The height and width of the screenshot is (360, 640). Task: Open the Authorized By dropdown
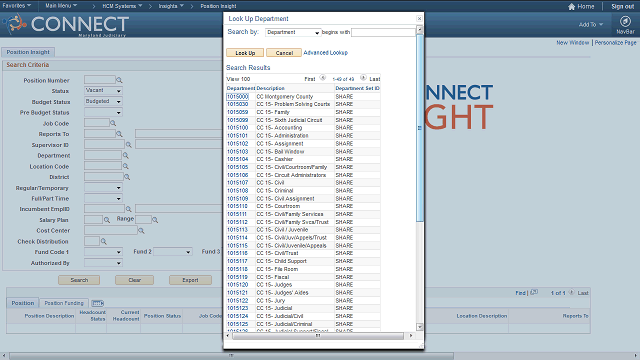tap(103, 263)
